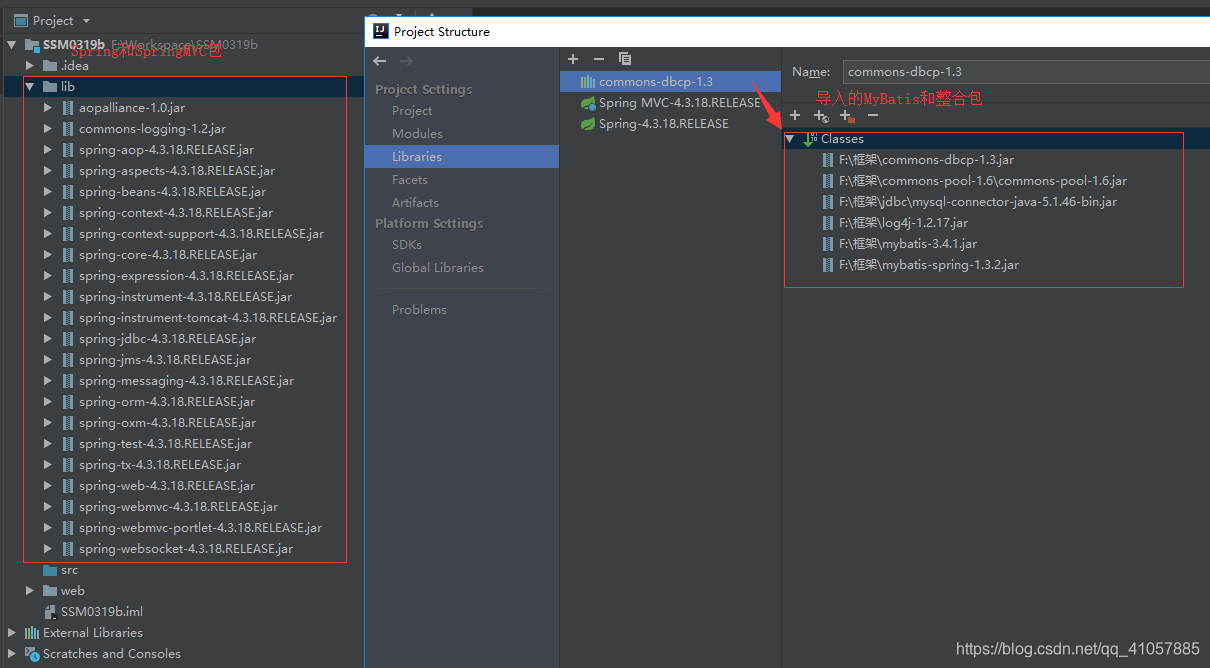This screenshot has width=1210, height=668.
Task: Expand the web folder
Action: point(30,591)
